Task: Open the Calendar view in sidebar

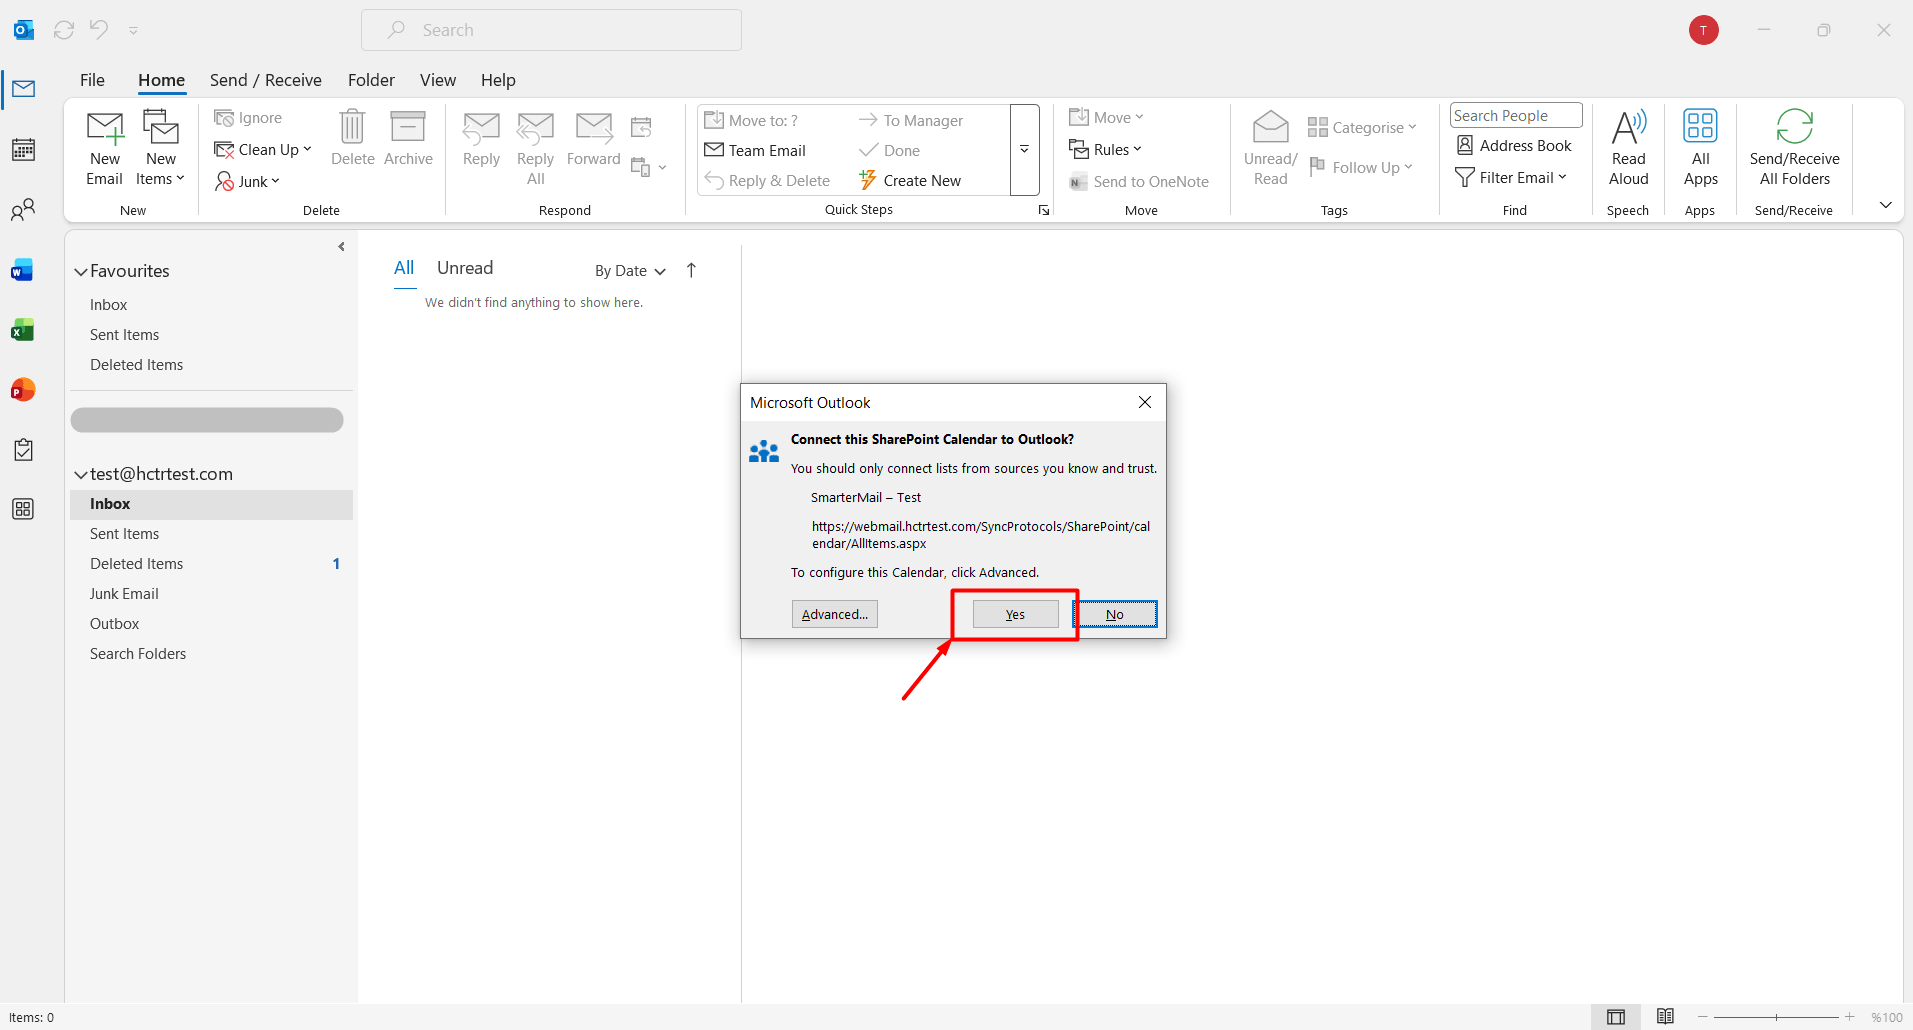Action: coord(24,150)
